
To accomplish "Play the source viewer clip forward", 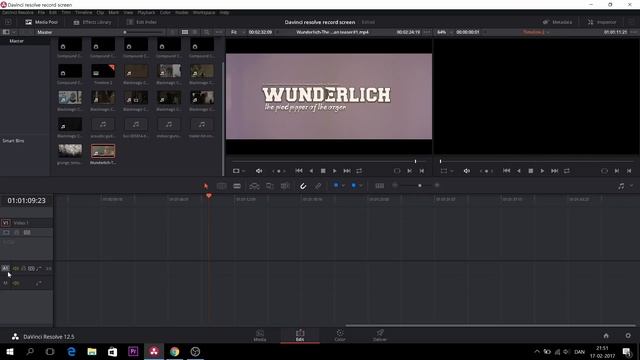I will (335, 171).
